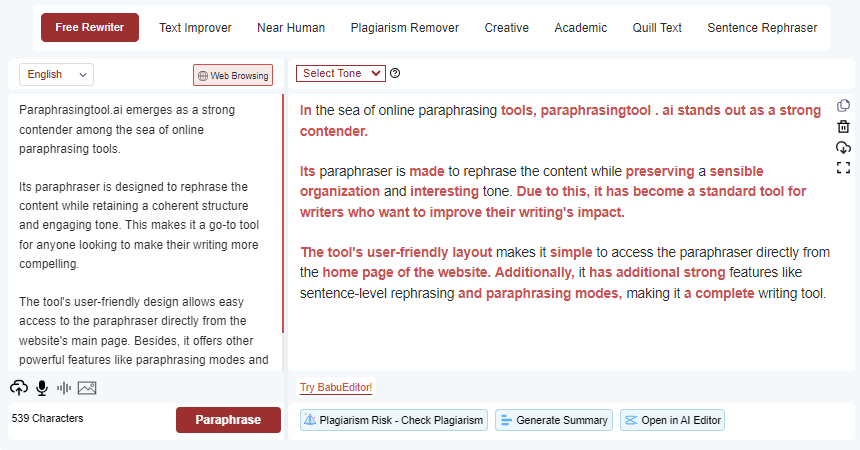Screen dimensions: 860x450
Task: Click the highlighted word 'preserving' in output
Action: pyautogui.click(x=660, y=171)
